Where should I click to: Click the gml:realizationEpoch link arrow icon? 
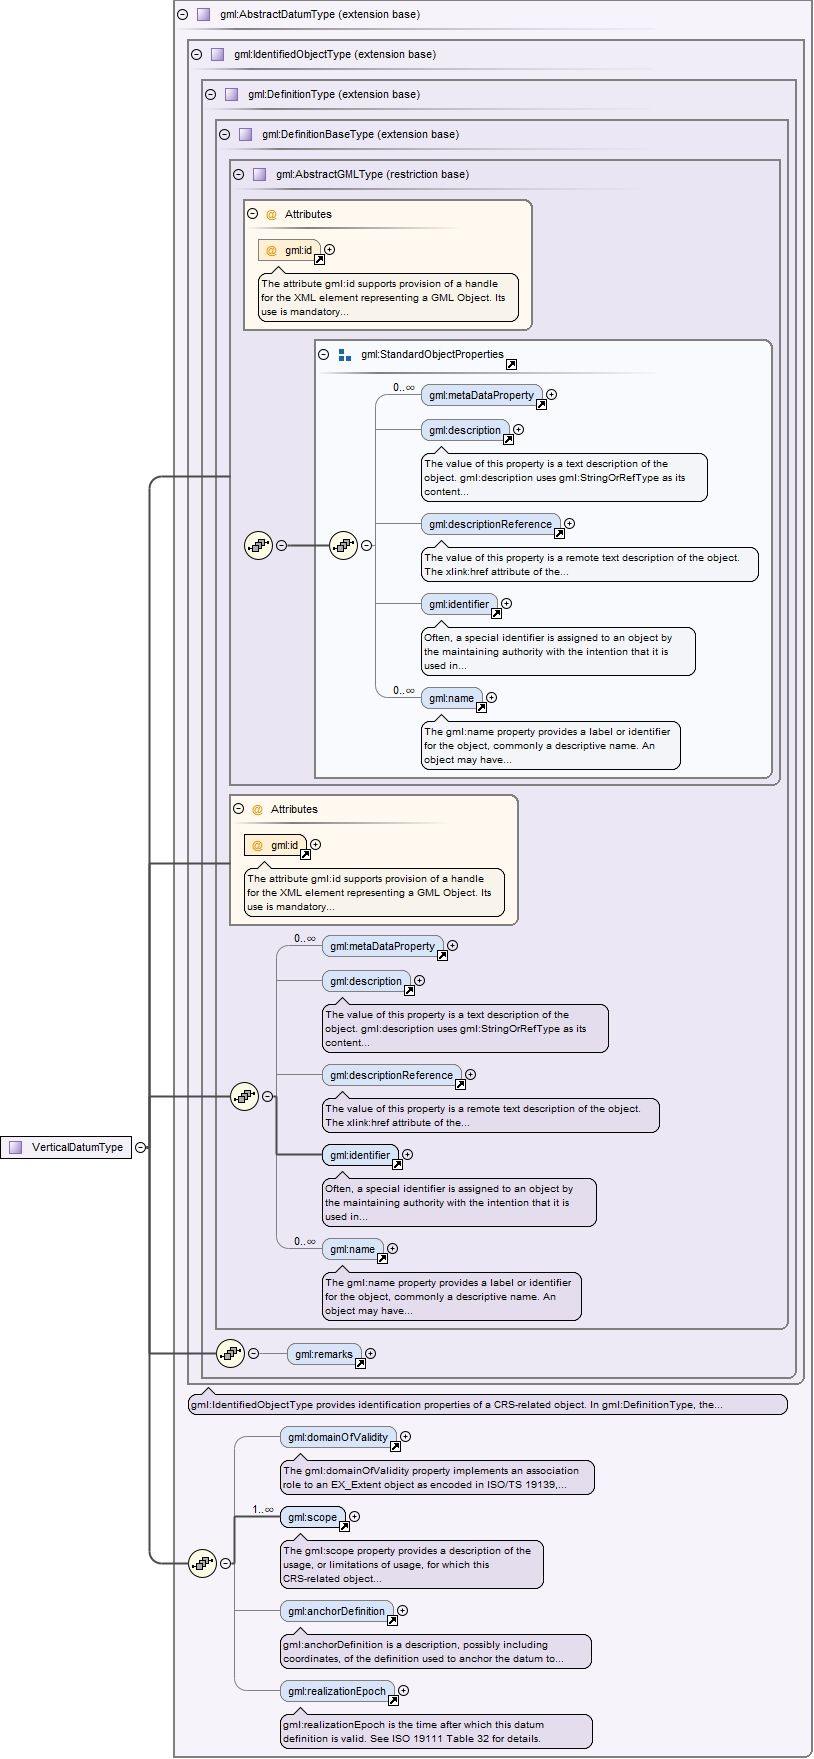click(x=393, y=1701)
